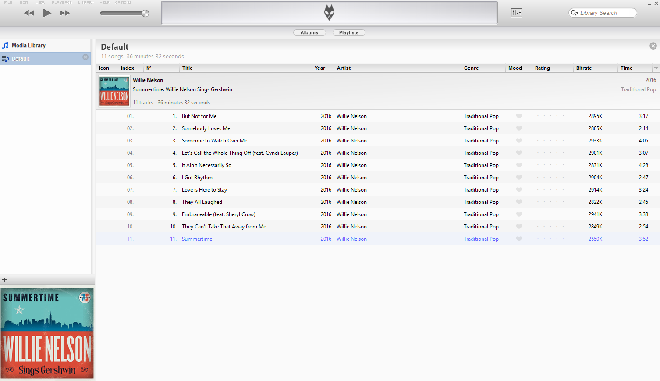Sort by the Year column header
The width and height of the screenshot is (660, 381).
pos(320,68)
